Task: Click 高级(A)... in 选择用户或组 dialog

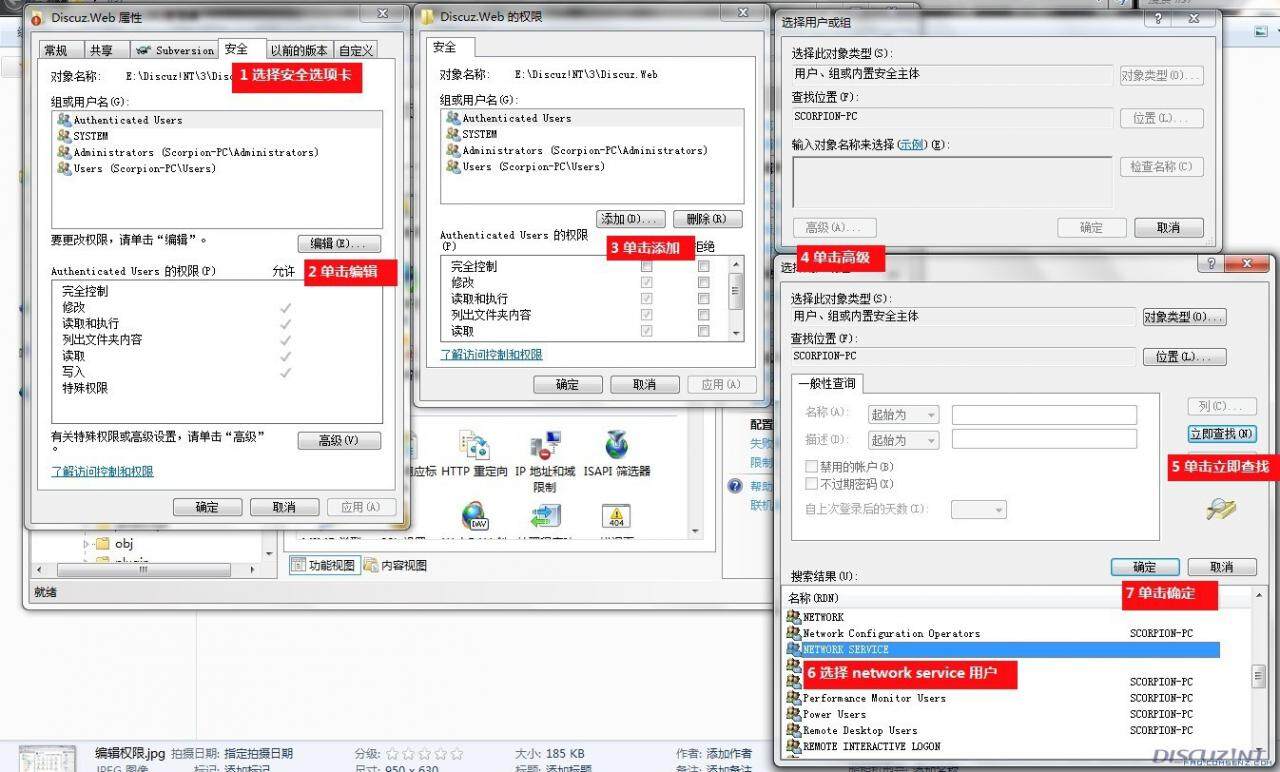Action: pyautogui.click(x=834, y=228)
